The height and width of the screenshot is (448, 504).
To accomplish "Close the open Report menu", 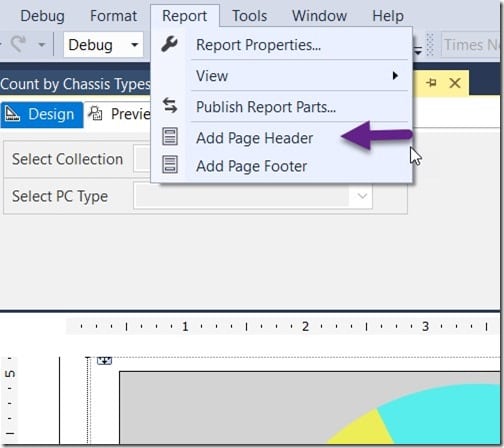I will pyautogui.click(x=184, y=16).
